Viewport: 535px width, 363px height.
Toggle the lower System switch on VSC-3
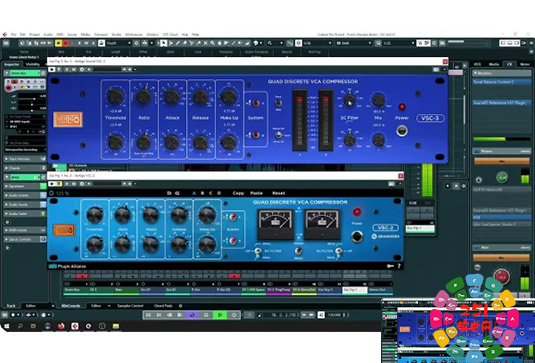coord(255,135)
